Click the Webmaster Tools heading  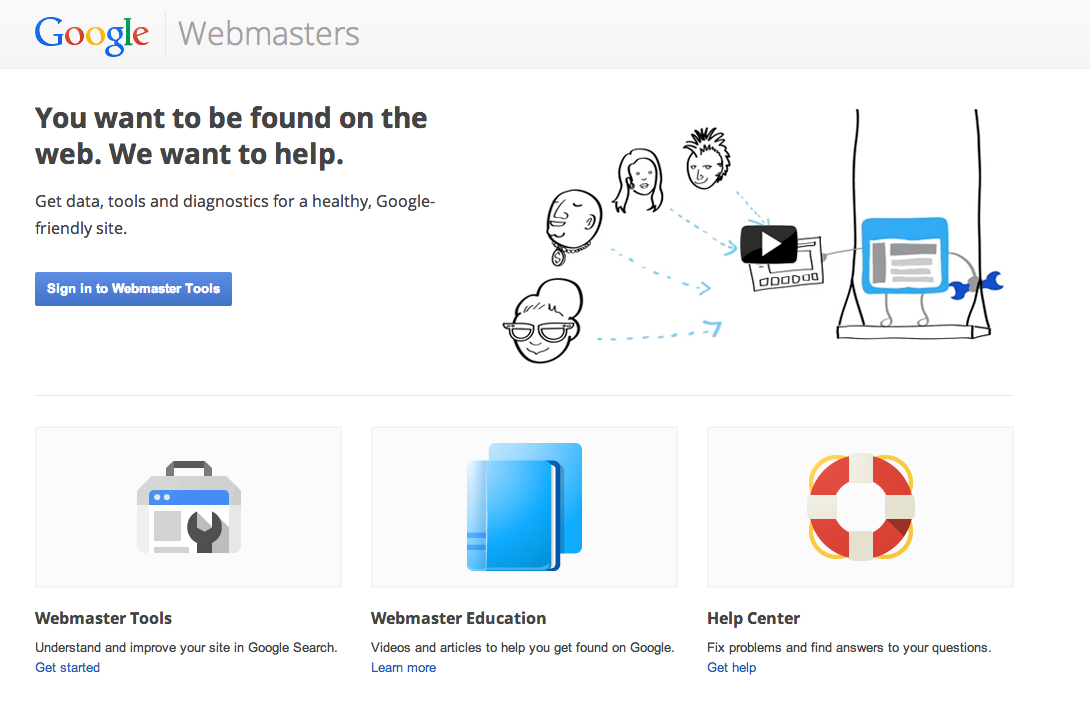coord(104,618)
